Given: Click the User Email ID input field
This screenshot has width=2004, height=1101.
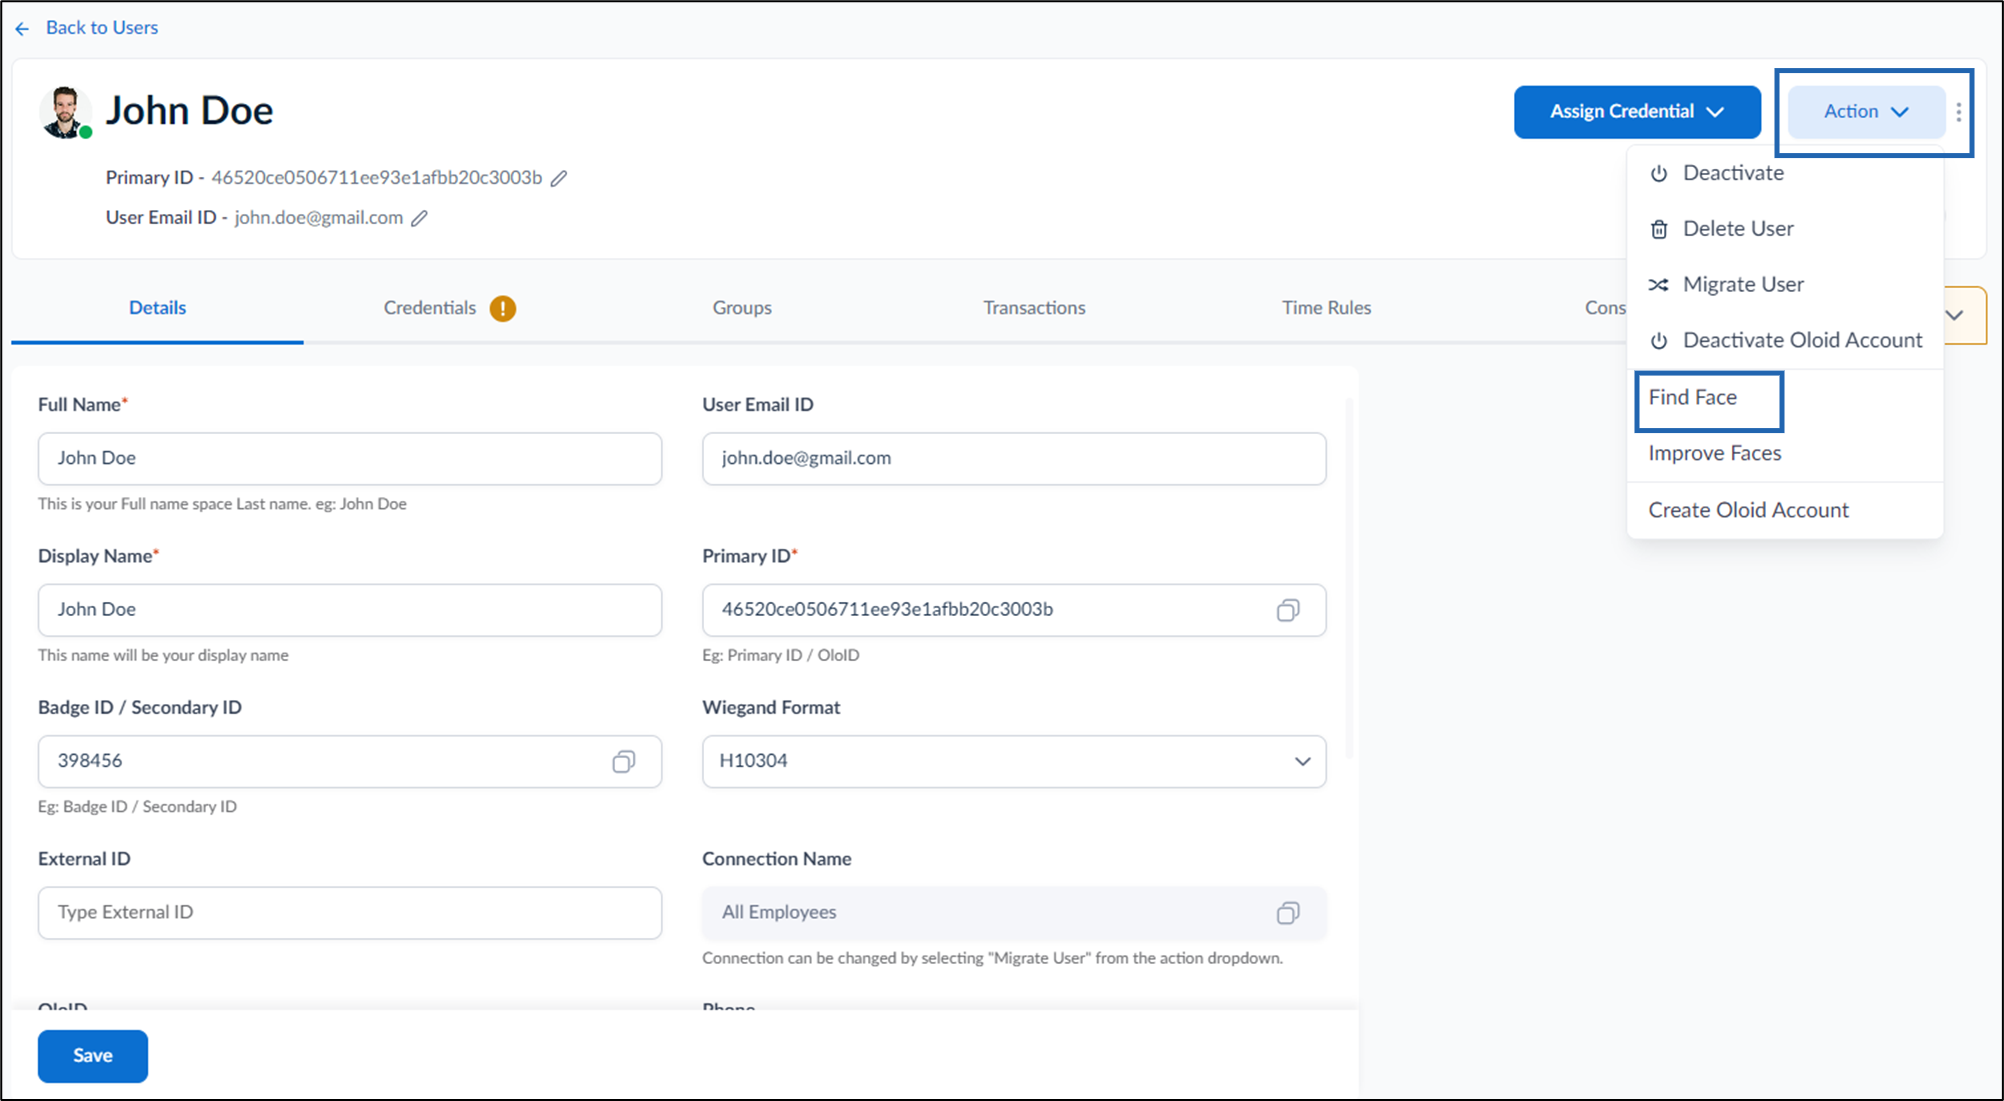Looking at the screenshot, I should [1014, 459].
